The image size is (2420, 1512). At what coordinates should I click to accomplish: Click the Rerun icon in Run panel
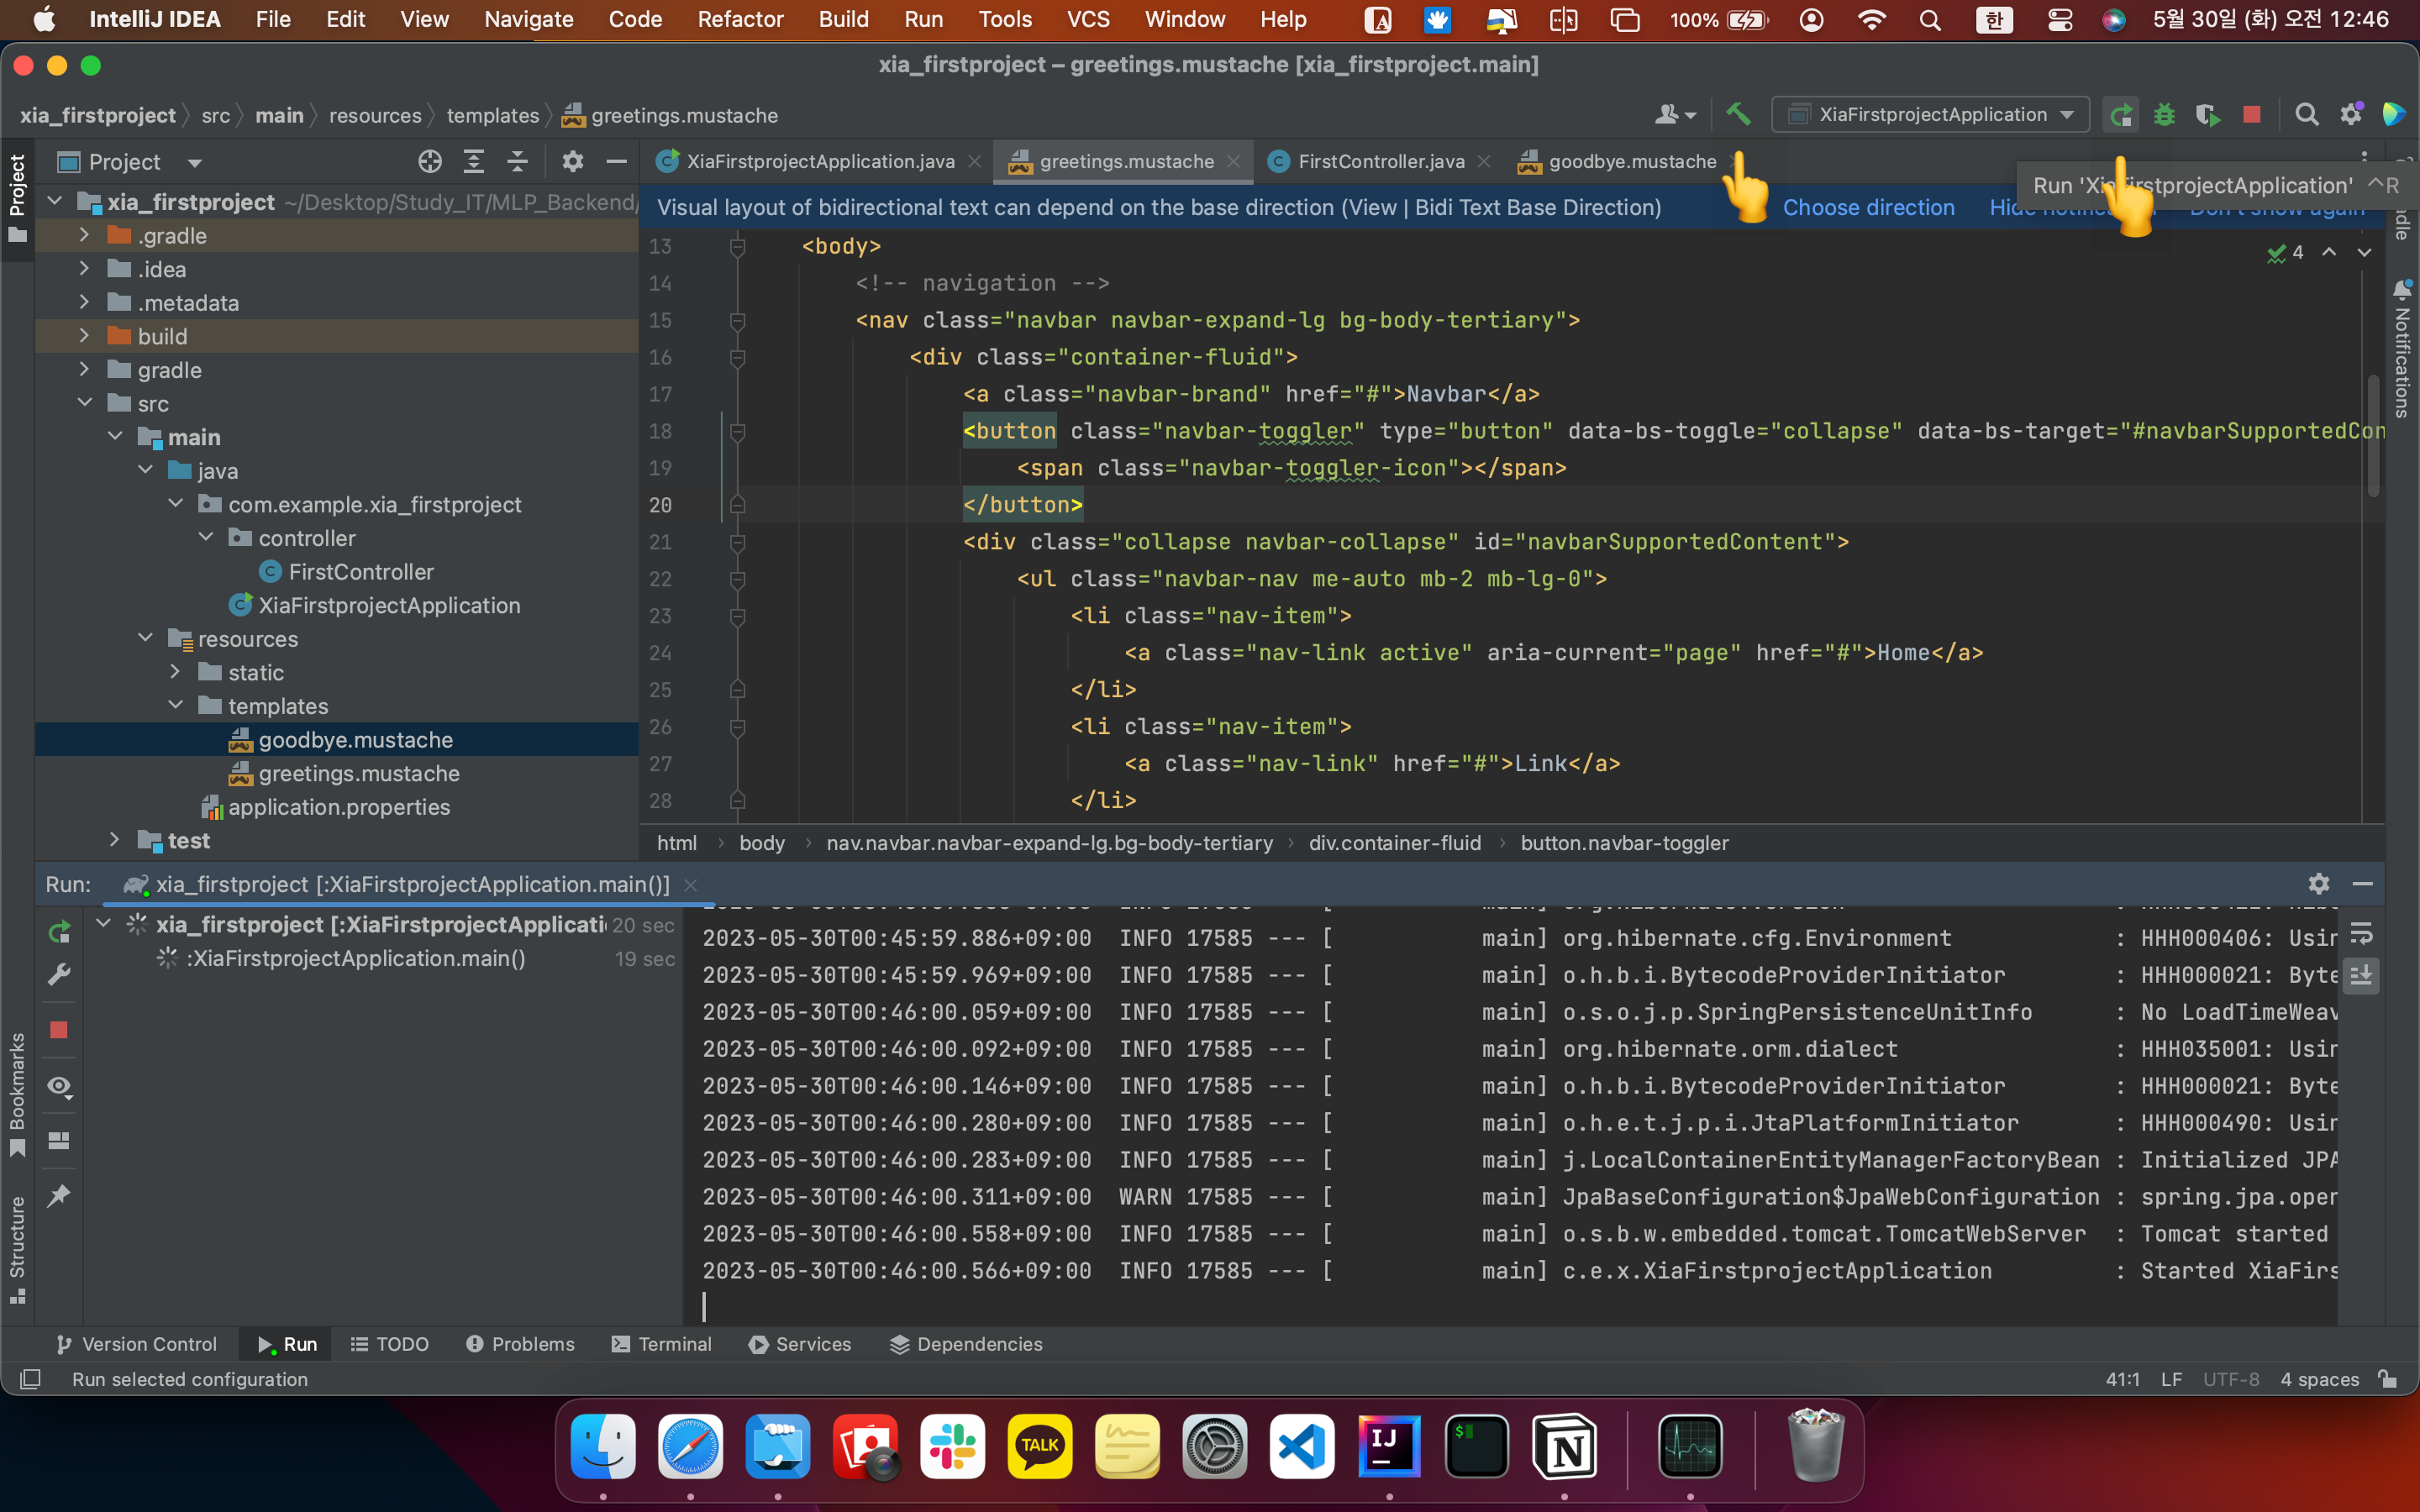pyautogui.click(x=59, y=932)
